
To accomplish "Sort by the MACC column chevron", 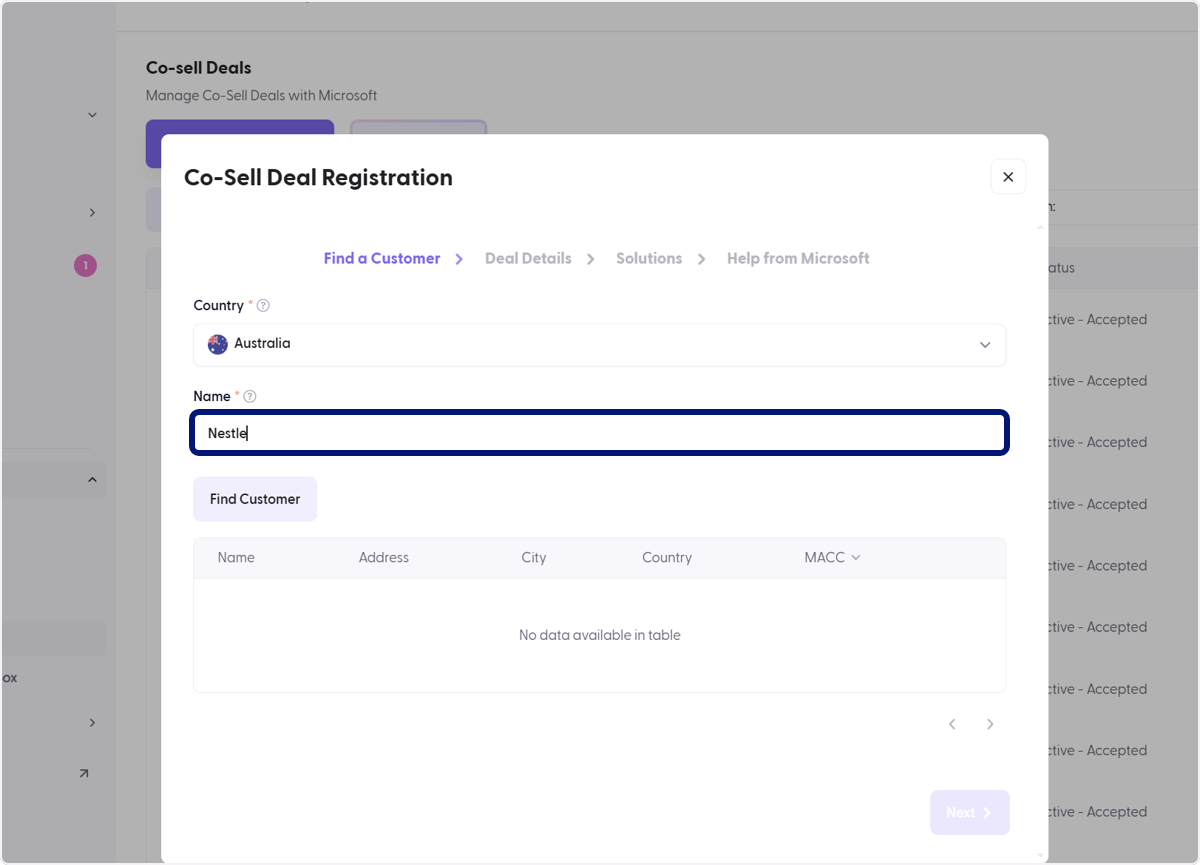I will point(856,558).
